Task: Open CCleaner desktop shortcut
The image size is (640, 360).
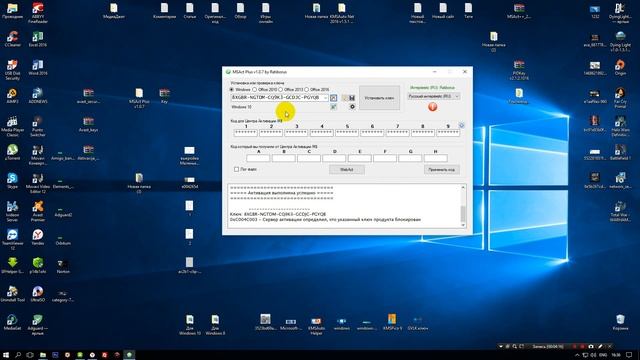Action: (x=12, y=39)
